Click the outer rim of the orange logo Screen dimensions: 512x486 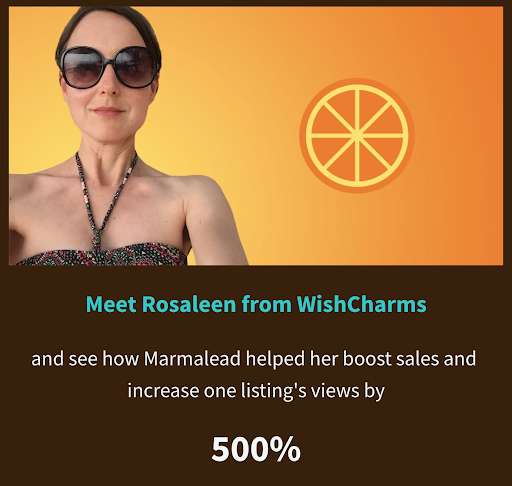point(357,81)
